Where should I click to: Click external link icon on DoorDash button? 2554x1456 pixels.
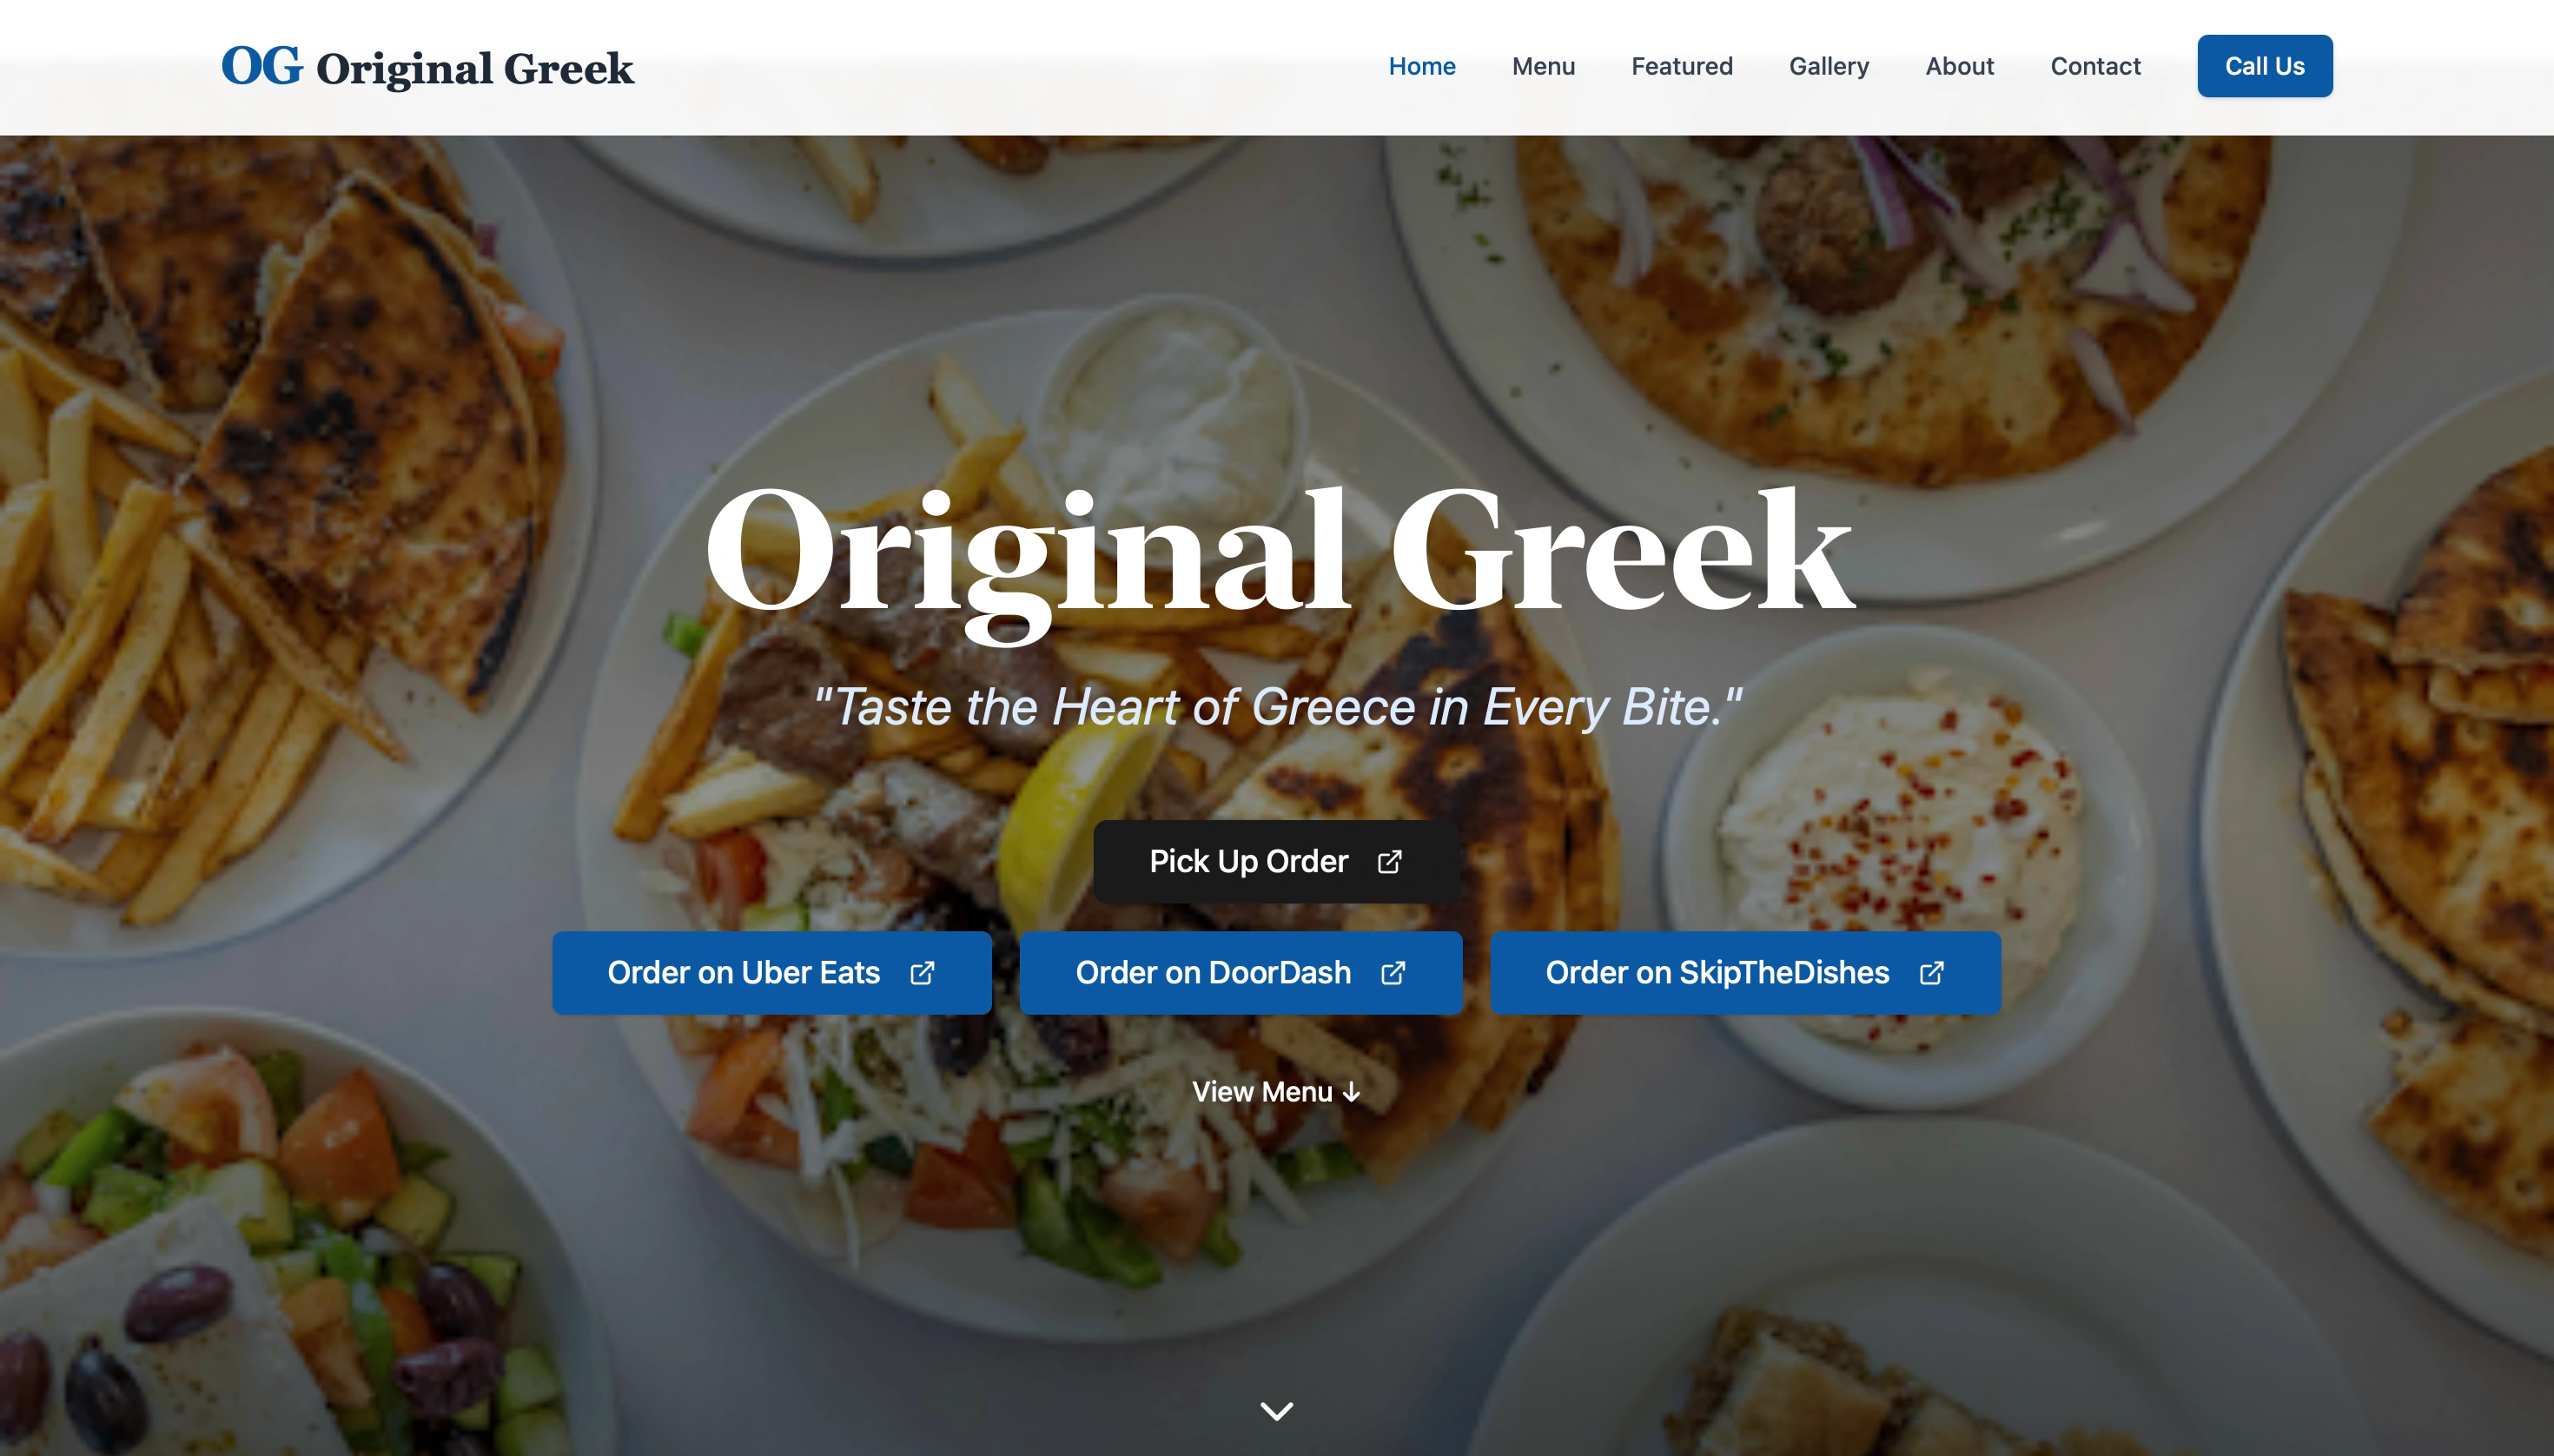tap(1393, 973)
